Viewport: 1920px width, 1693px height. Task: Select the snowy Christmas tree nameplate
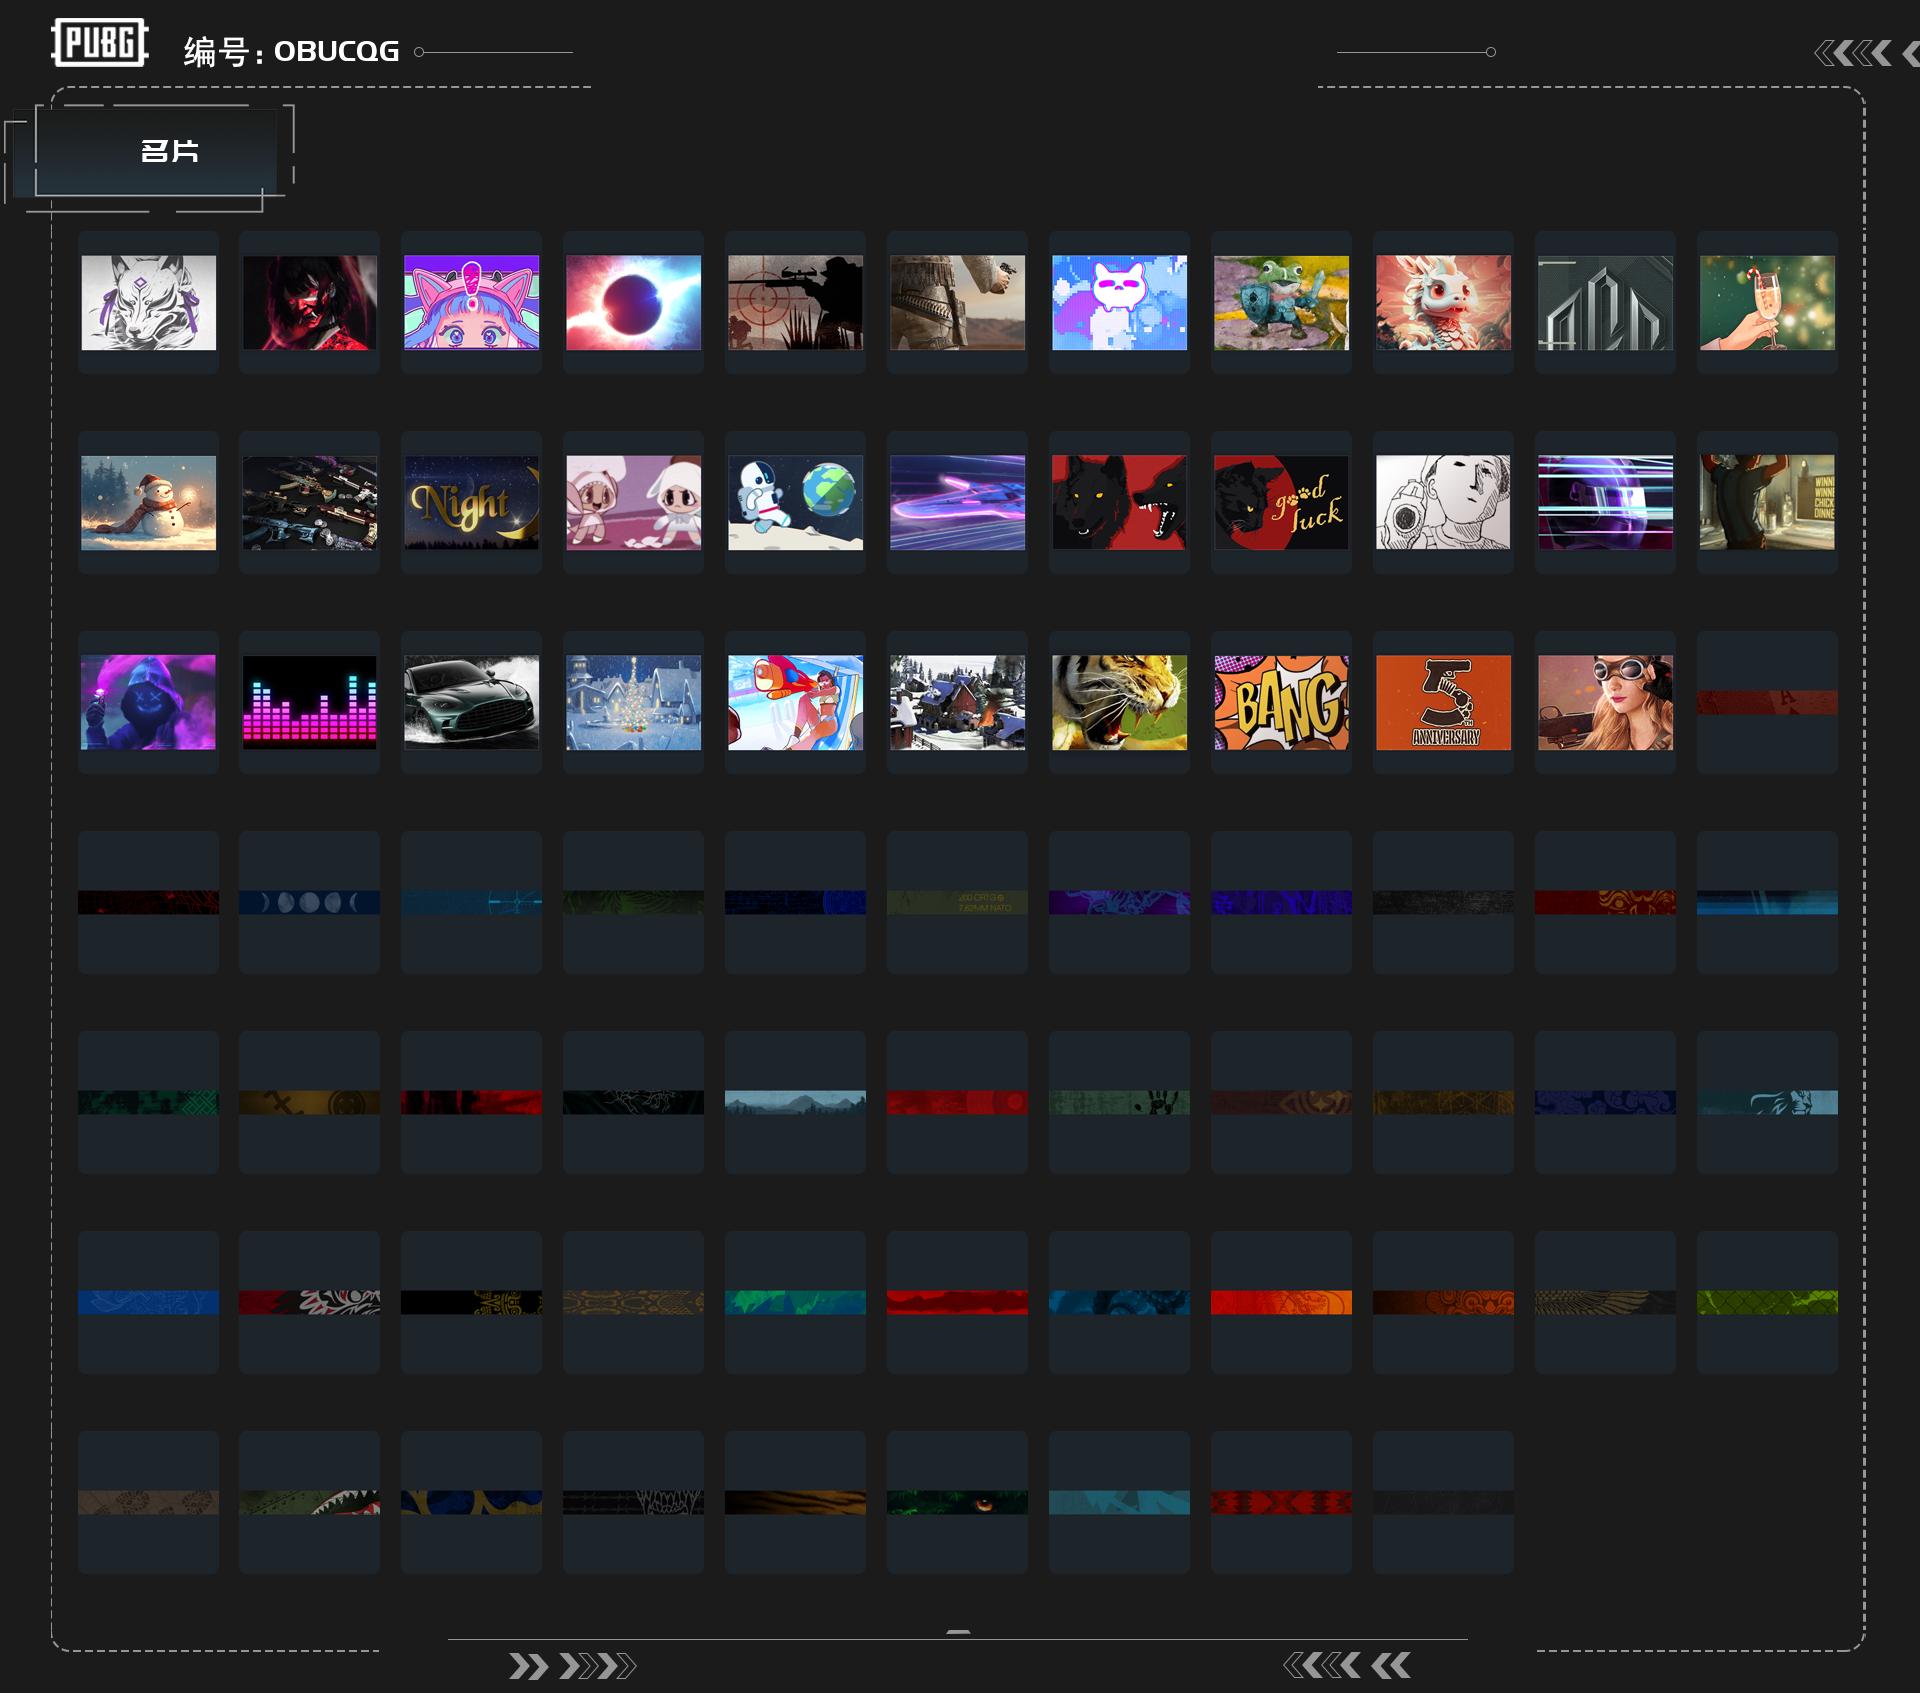[x=634, y=702]
